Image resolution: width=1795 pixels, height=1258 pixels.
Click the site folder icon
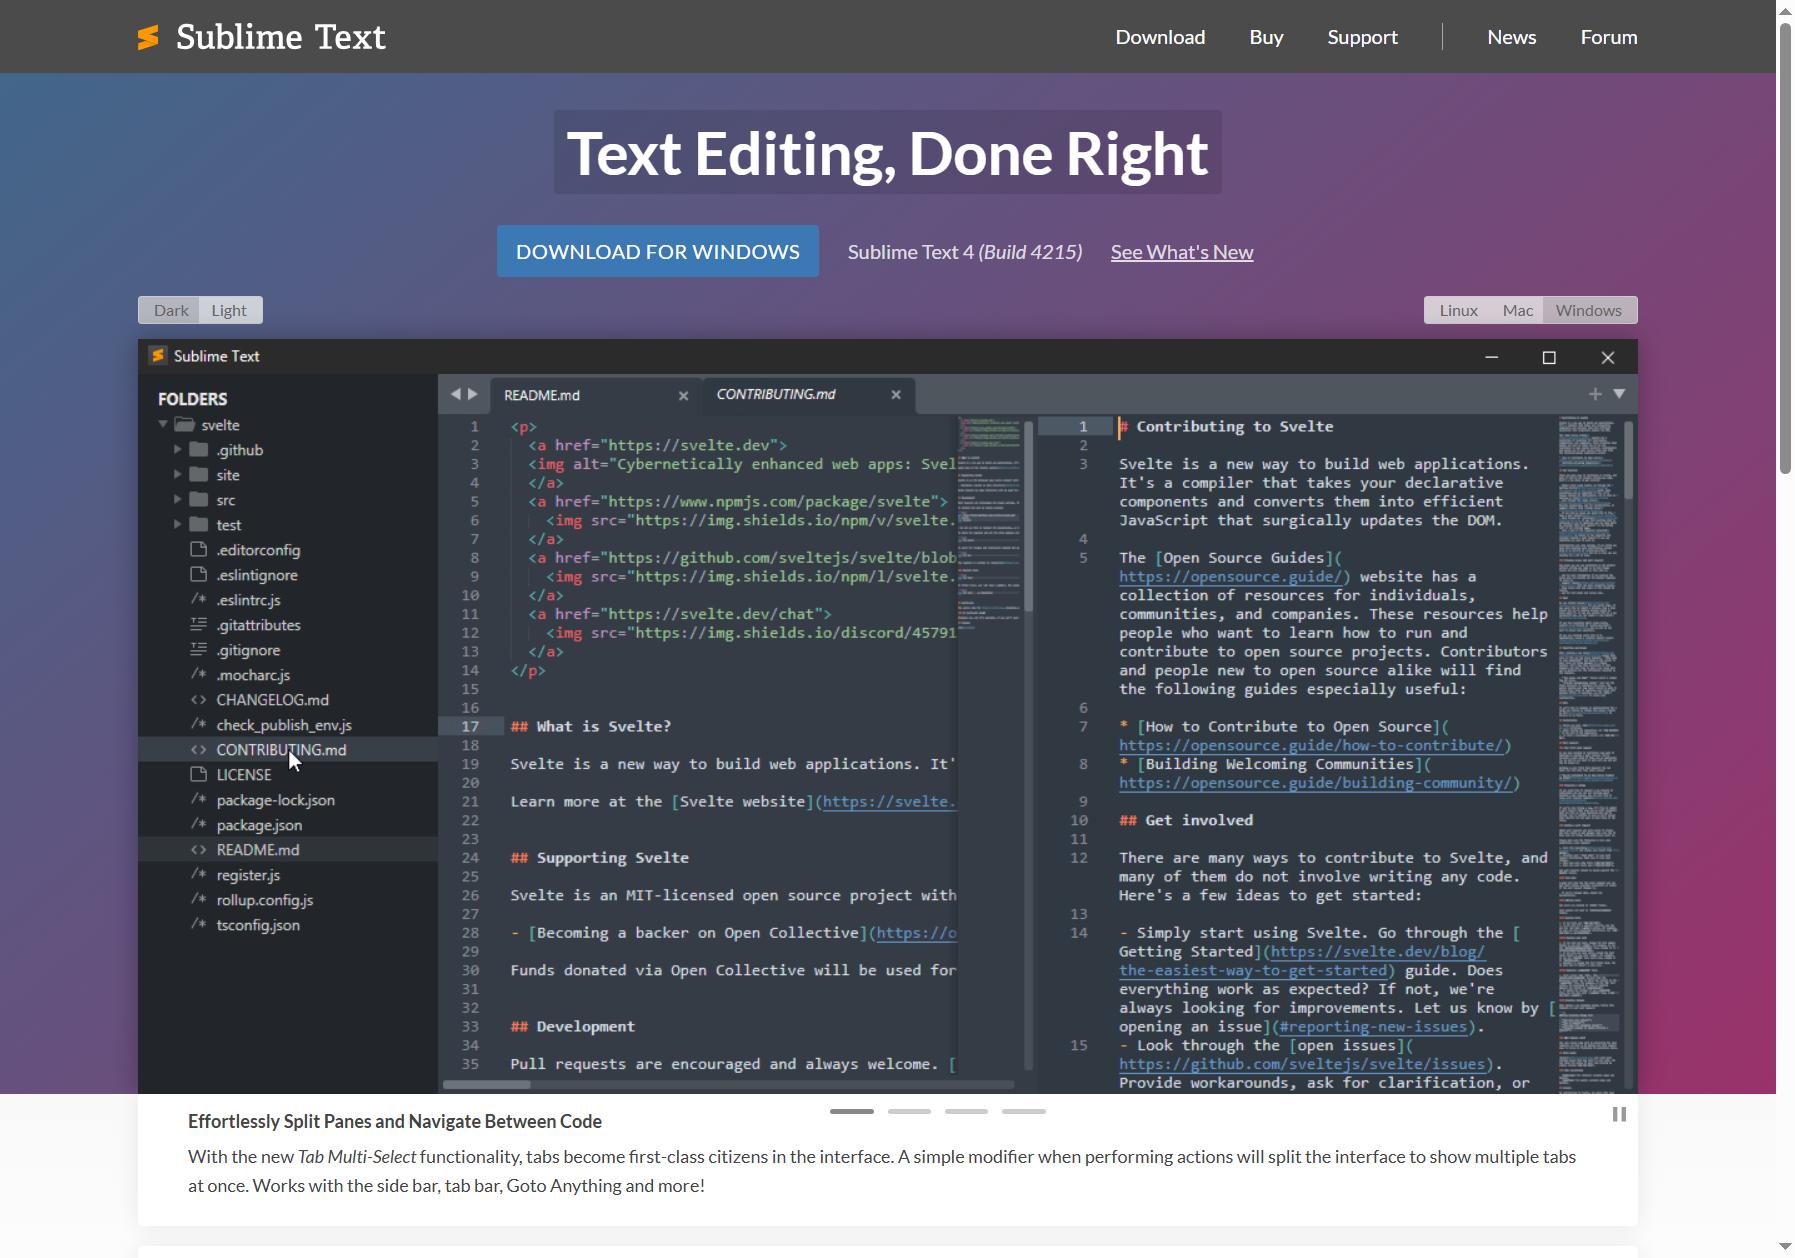tap(199, 475)
